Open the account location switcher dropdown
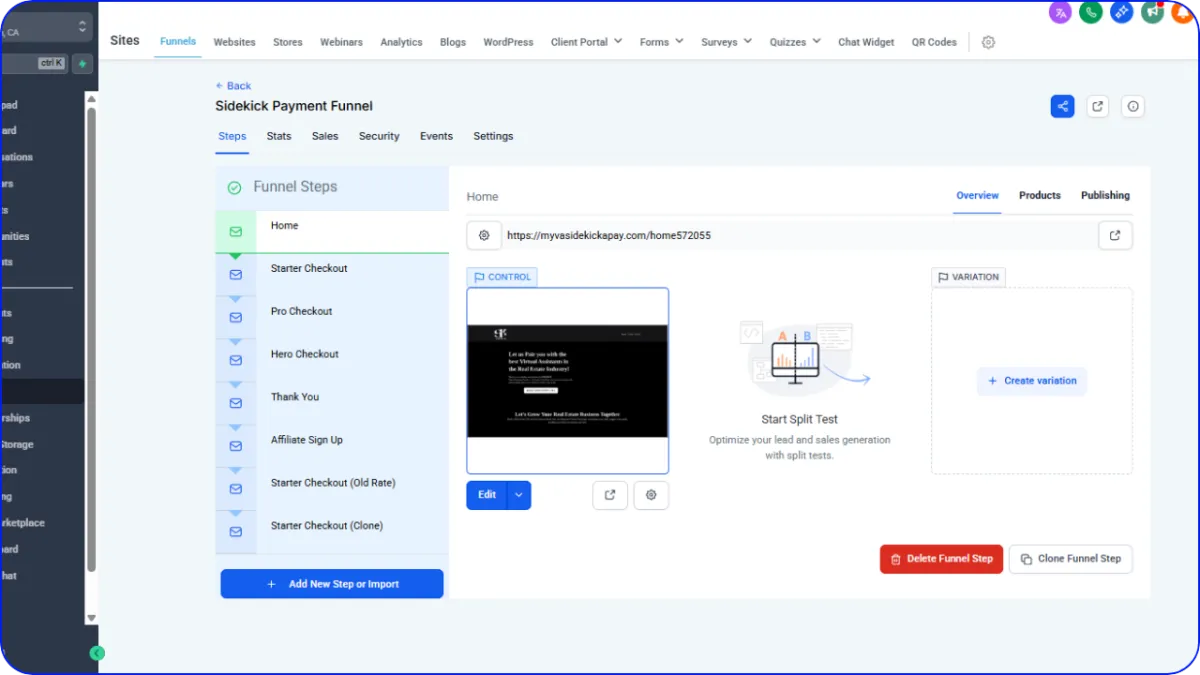The image size is (1200, 675). pos(45,27)
